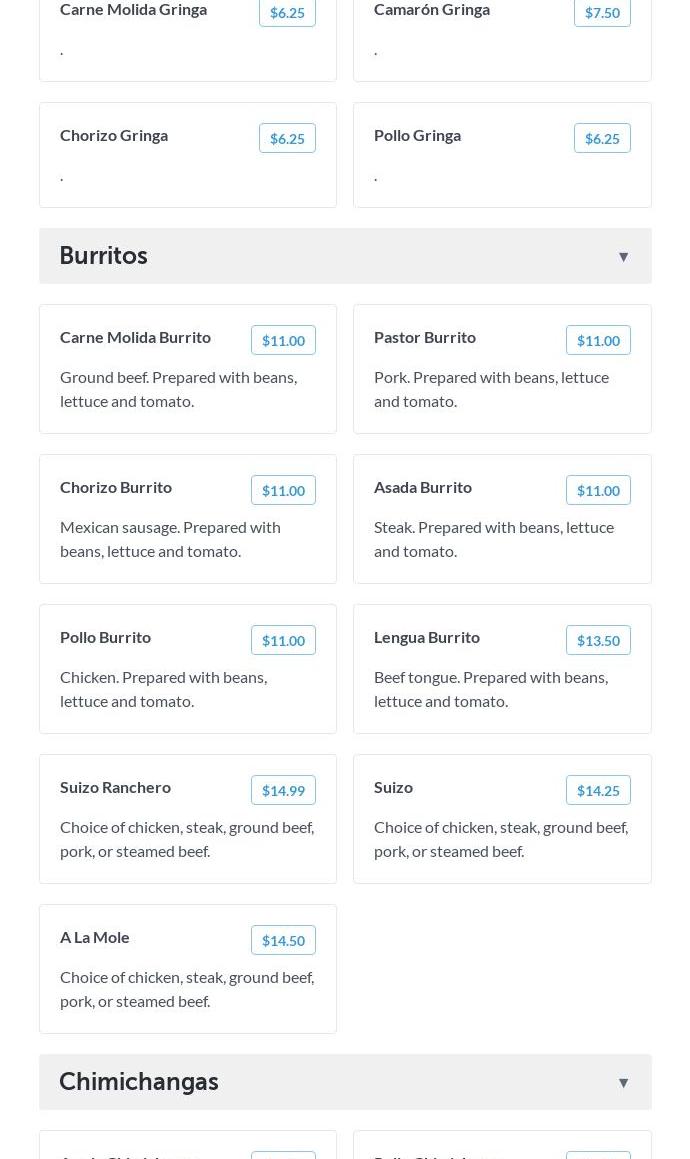Choose the Pollo Gringa $6.25 price
The image size is (690, 1159).
point(602,138)
